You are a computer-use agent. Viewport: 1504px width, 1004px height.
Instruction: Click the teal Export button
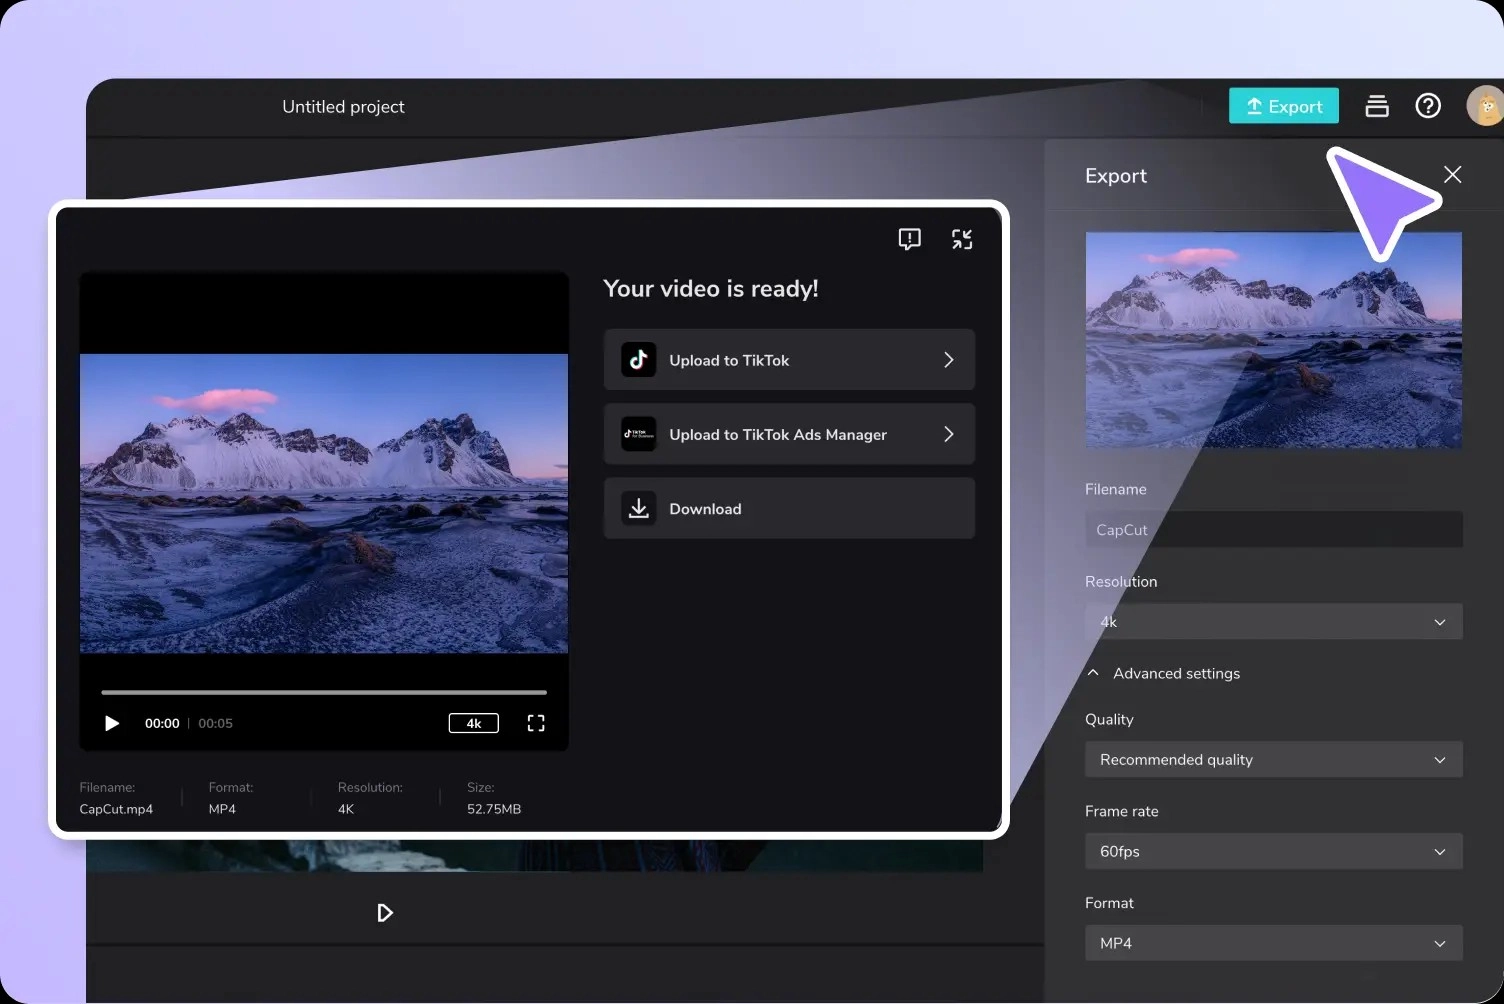(x=1283, y=106)
